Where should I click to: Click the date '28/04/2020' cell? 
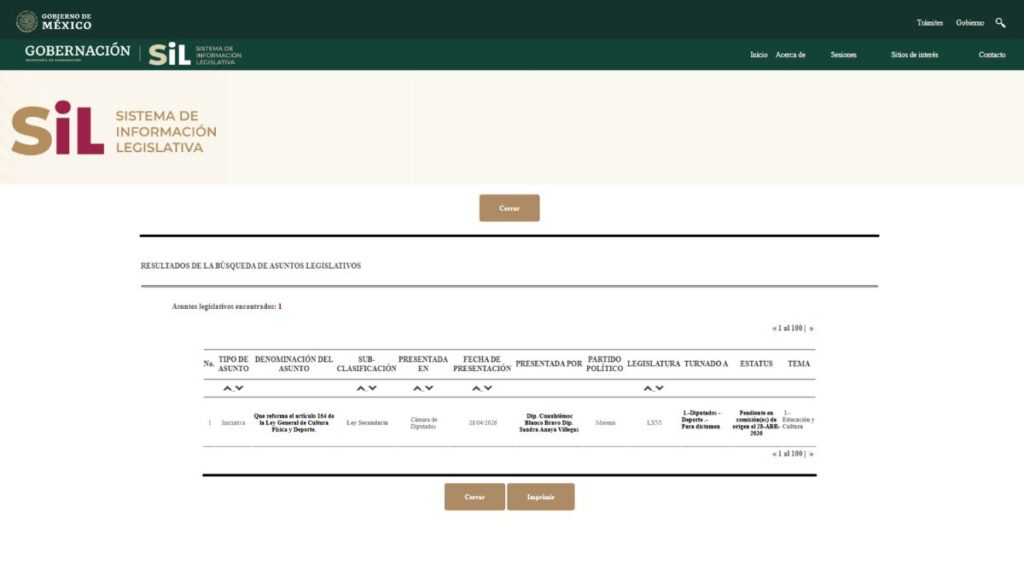click(x=483, y=423)
